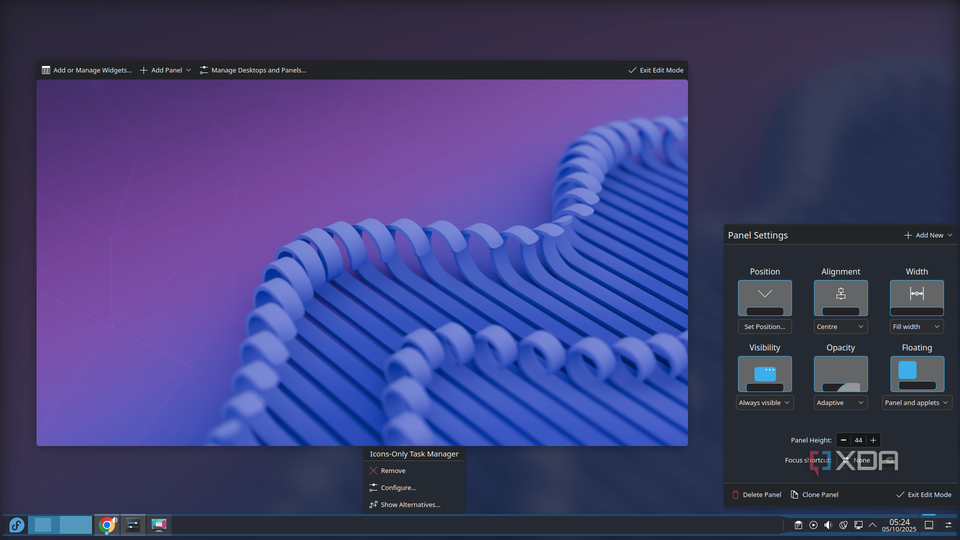The image size is (960, 540).
Task: Click the display configuration tray icon
Action: click(x=858, y=525)
